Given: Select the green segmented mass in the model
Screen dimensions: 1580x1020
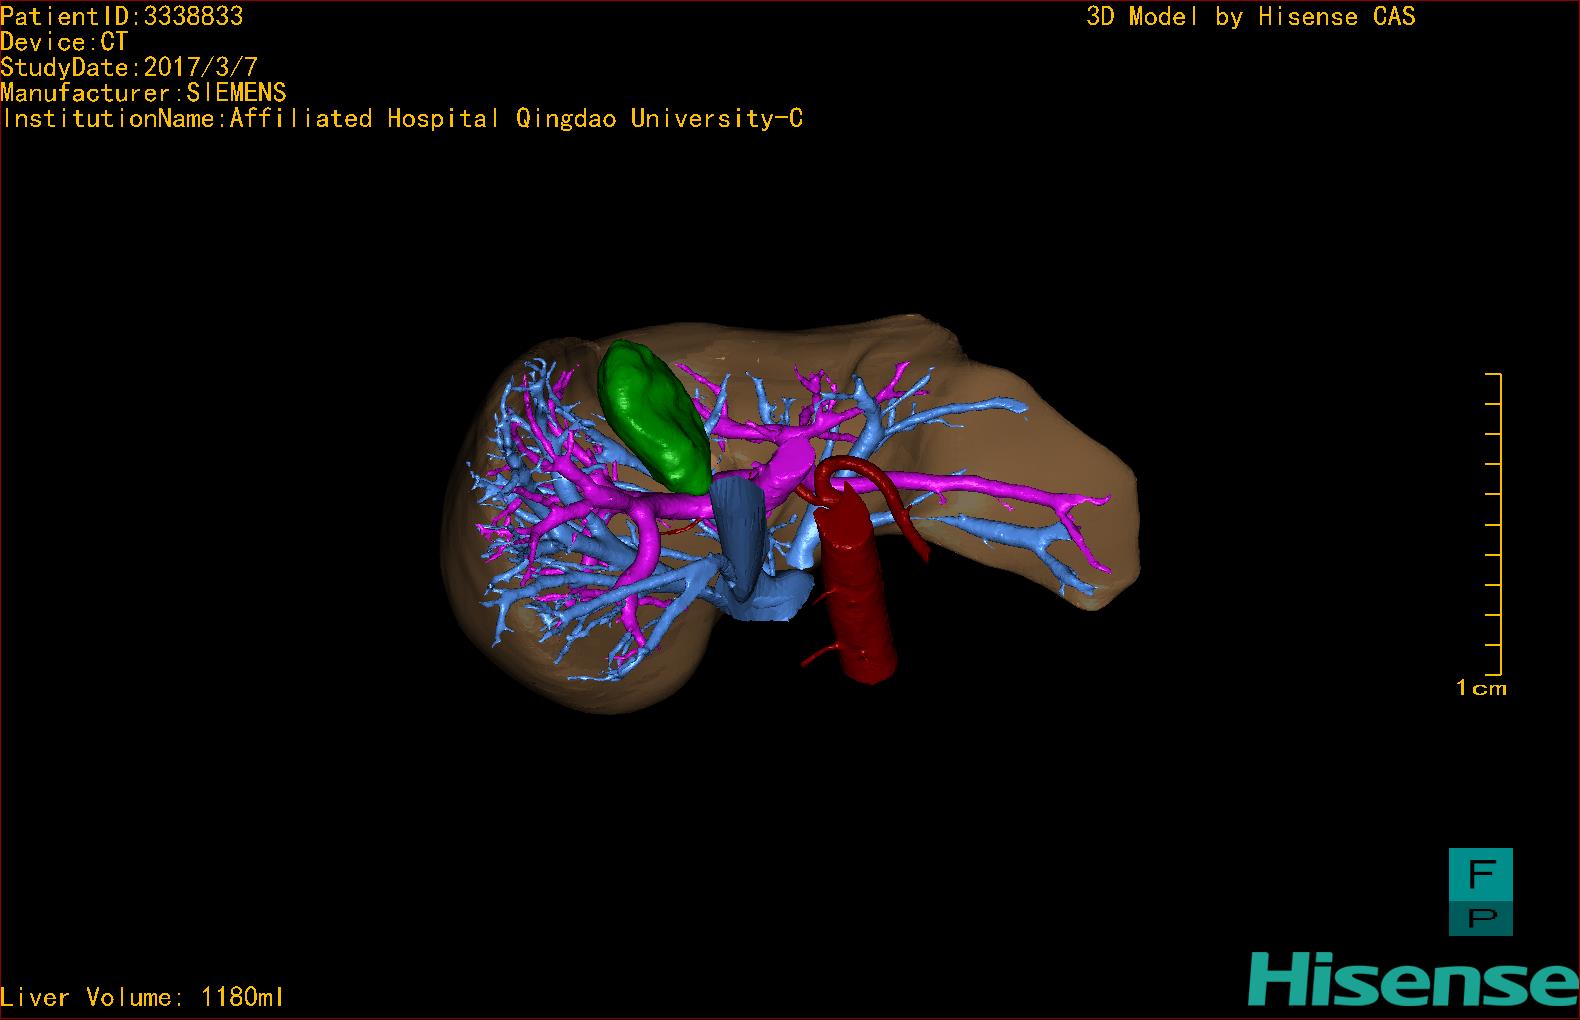Looking at the screenshot, I should pos(654,416).
